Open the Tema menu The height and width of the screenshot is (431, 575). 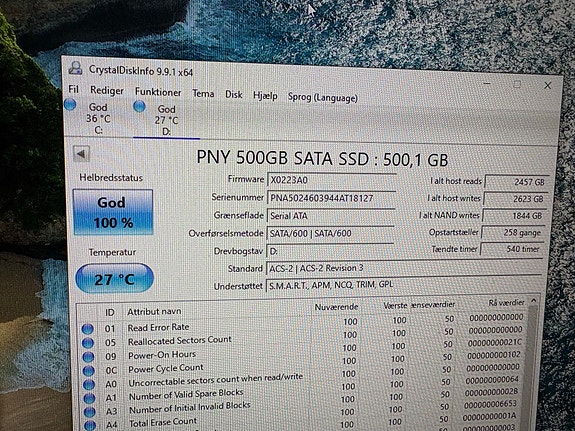coord(203,94)
